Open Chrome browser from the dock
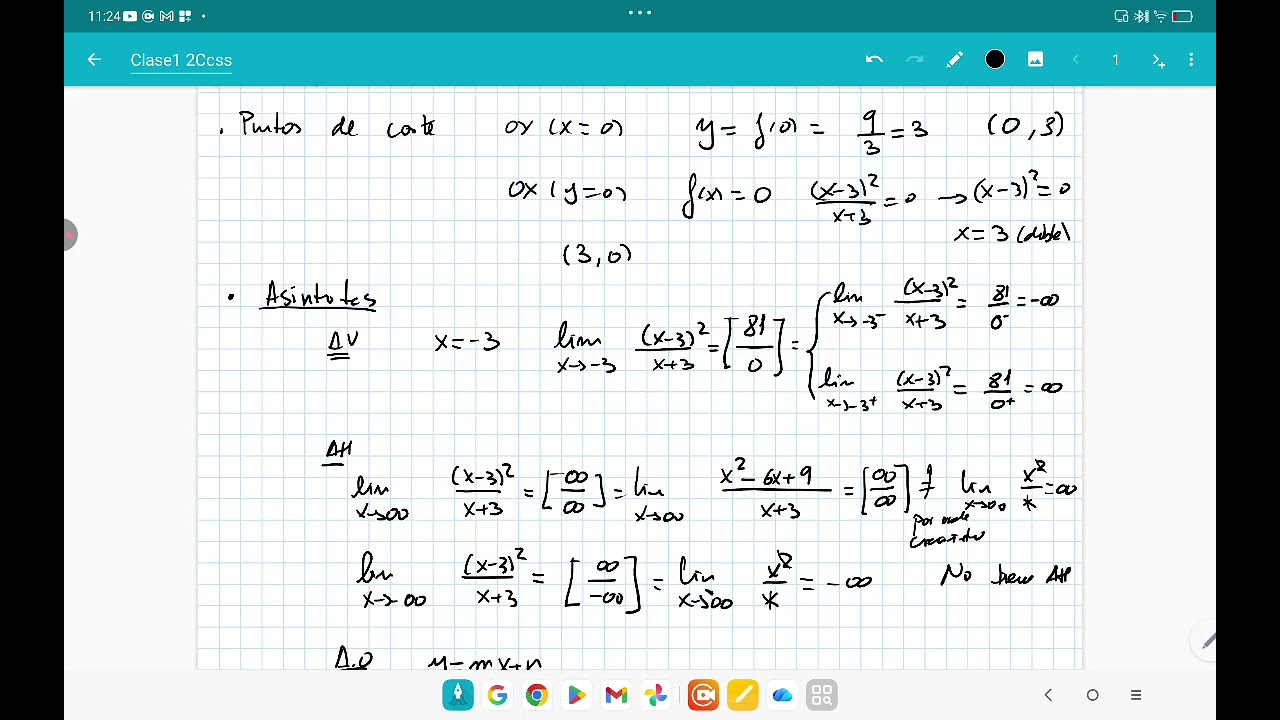 537,695
